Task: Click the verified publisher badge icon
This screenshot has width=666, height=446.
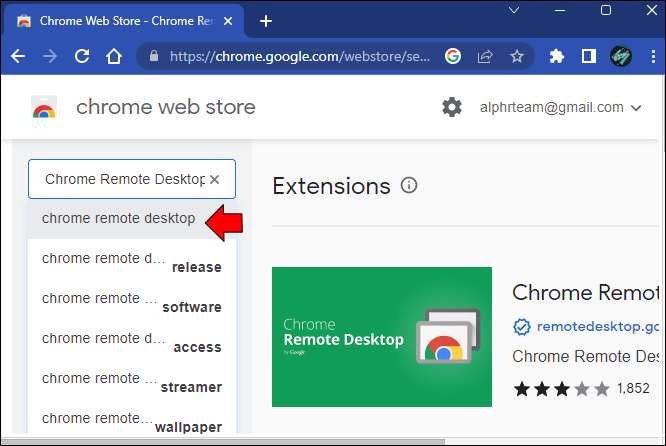Action: tap(522, 327)
